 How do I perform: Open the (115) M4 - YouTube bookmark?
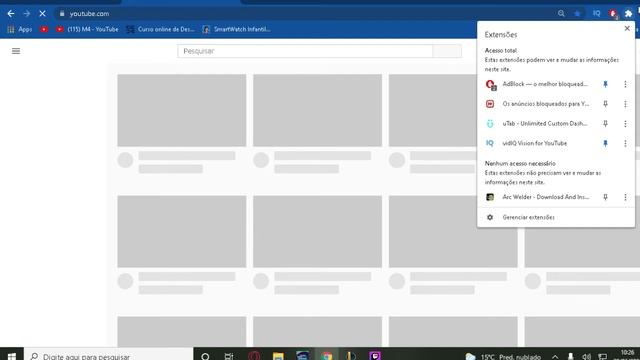[87, 29]
